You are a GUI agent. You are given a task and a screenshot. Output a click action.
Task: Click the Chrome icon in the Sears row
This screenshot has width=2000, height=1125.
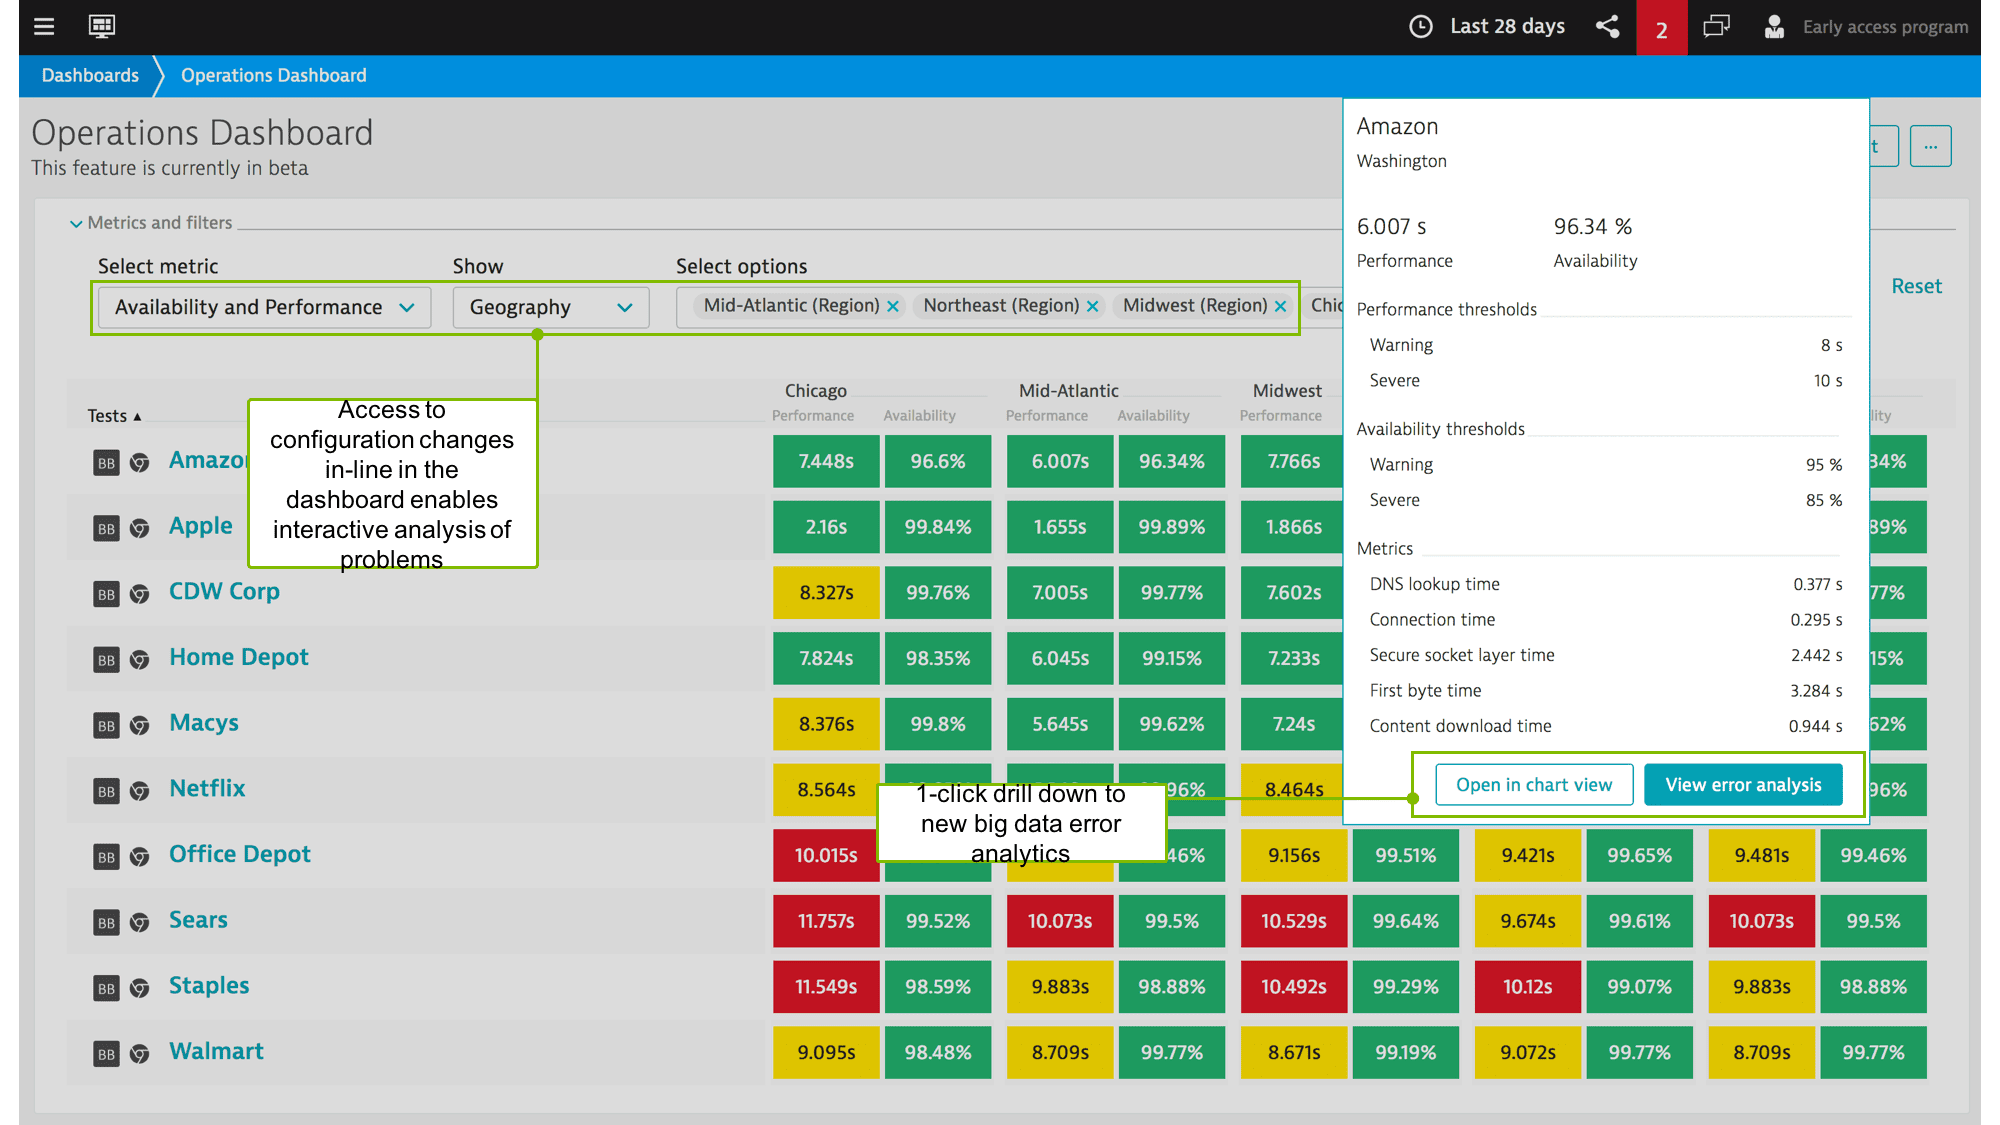140,922
